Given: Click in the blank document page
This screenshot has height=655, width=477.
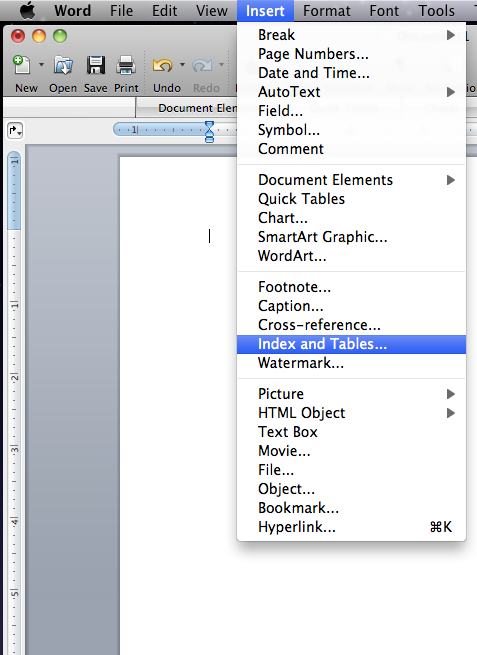Looking at the screenshot, I should click(x=178, y=405).
